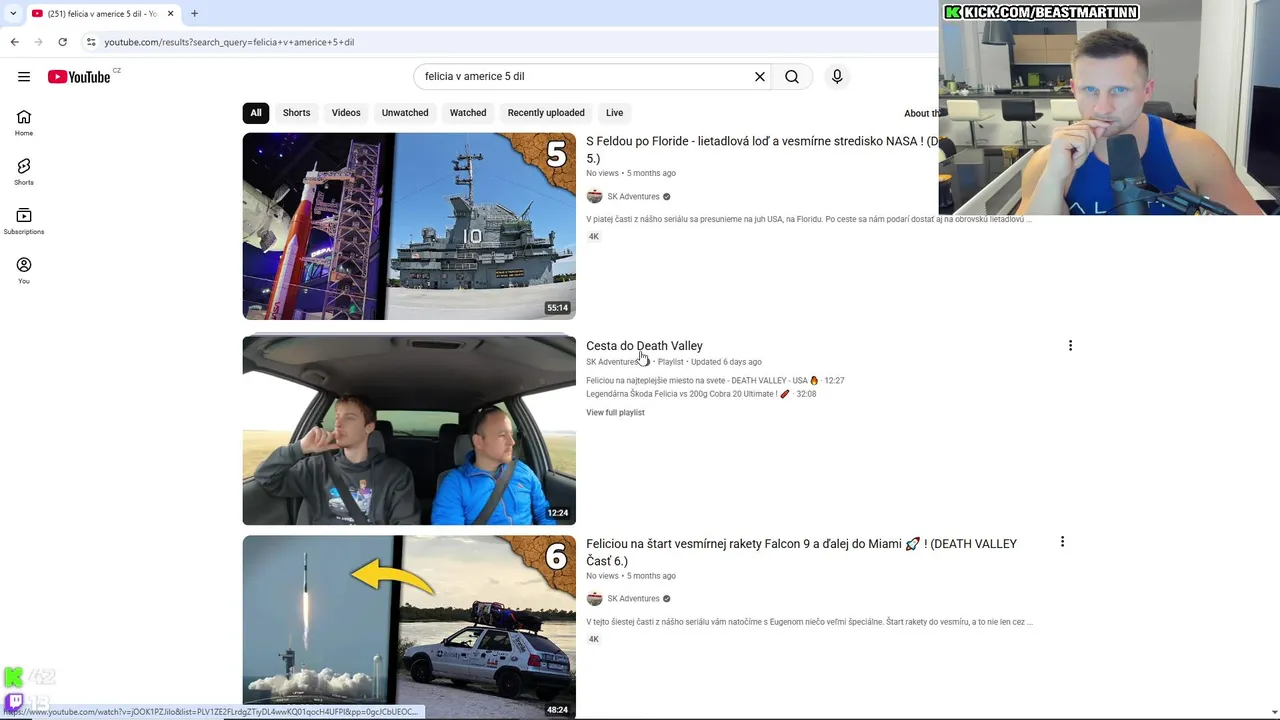Go forward in browser history
Image resolution: width=1280 pixels, height=720 pixels.
pyautogui.click(x=39, y=42)
